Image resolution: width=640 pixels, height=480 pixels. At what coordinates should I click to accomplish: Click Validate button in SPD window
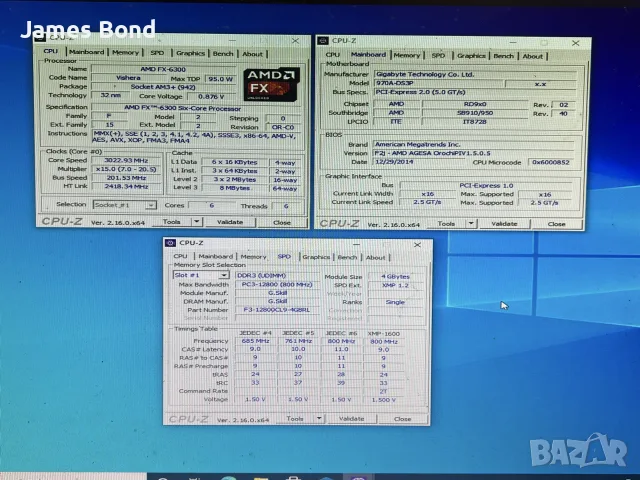[x=351, y=419]
